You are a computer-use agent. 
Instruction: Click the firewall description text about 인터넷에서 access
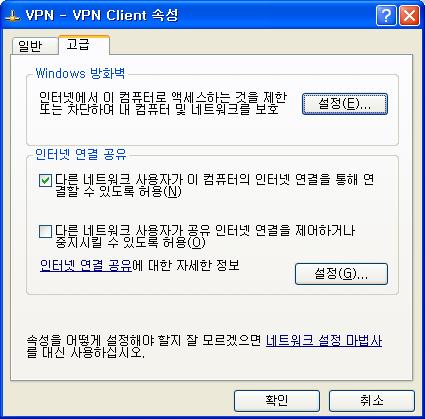163,103
